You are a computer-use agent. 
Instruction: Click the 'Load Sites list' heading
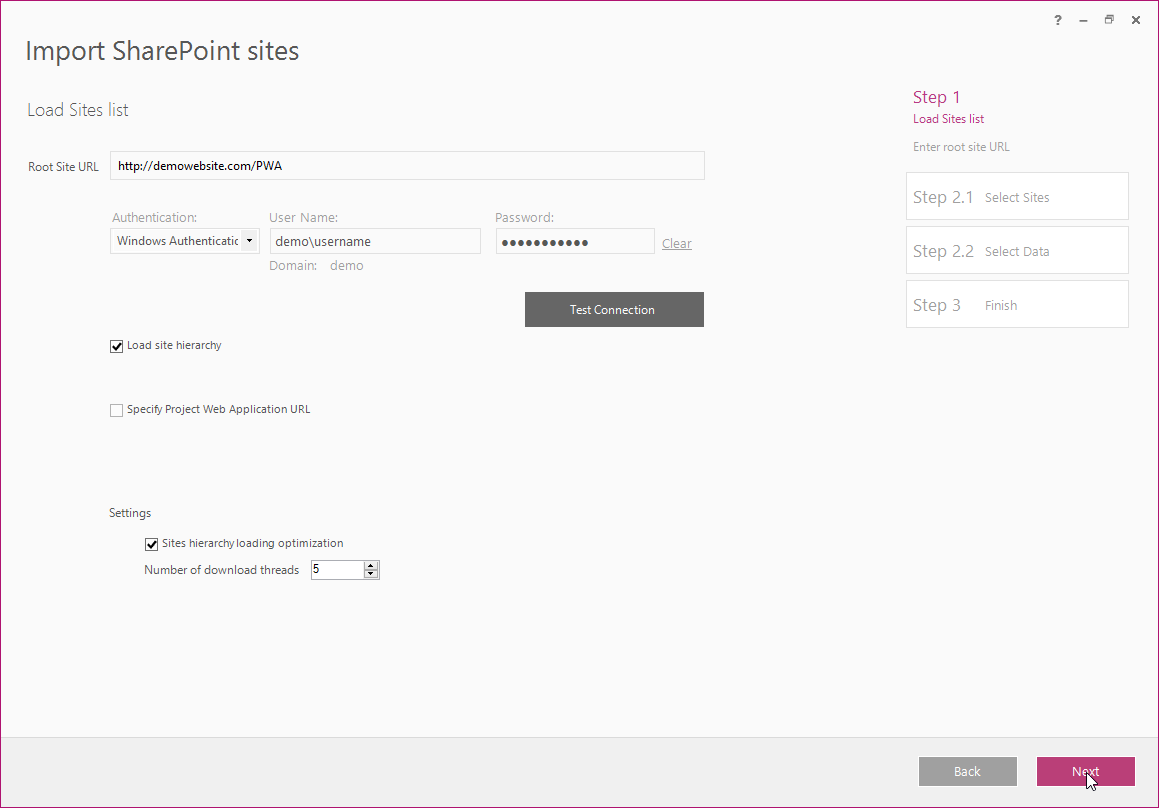(x=78, y=110)
